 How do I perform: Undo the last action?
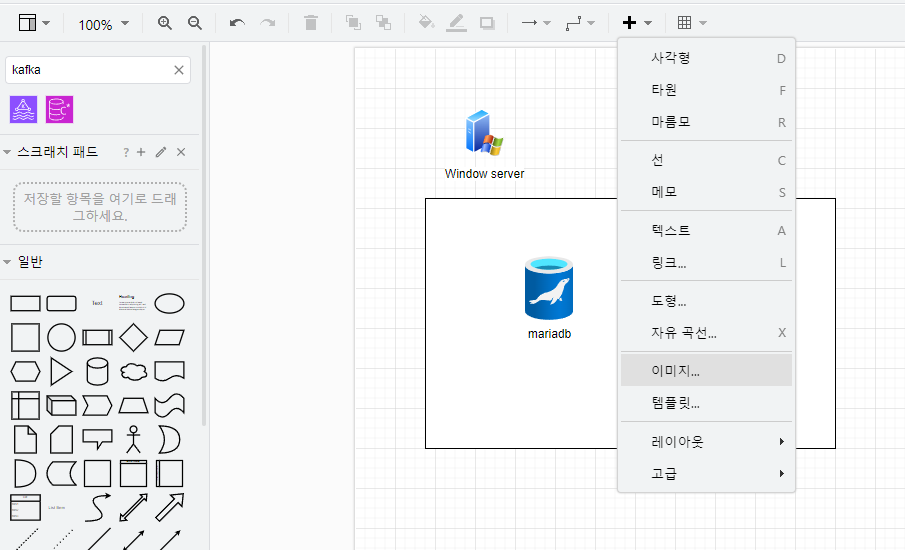[237, 23]
